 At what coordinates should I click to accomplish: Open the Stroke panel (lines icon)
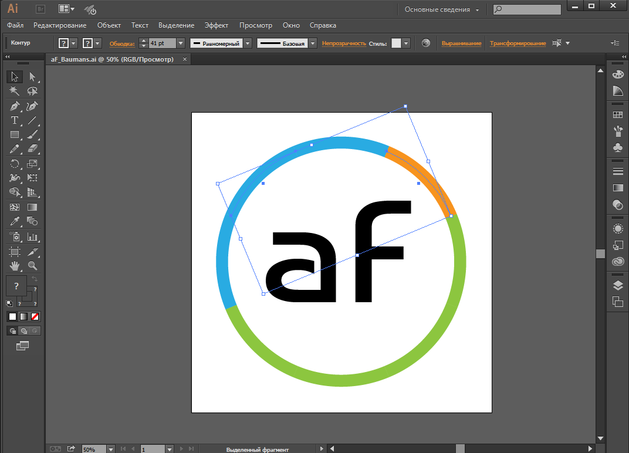618,172
